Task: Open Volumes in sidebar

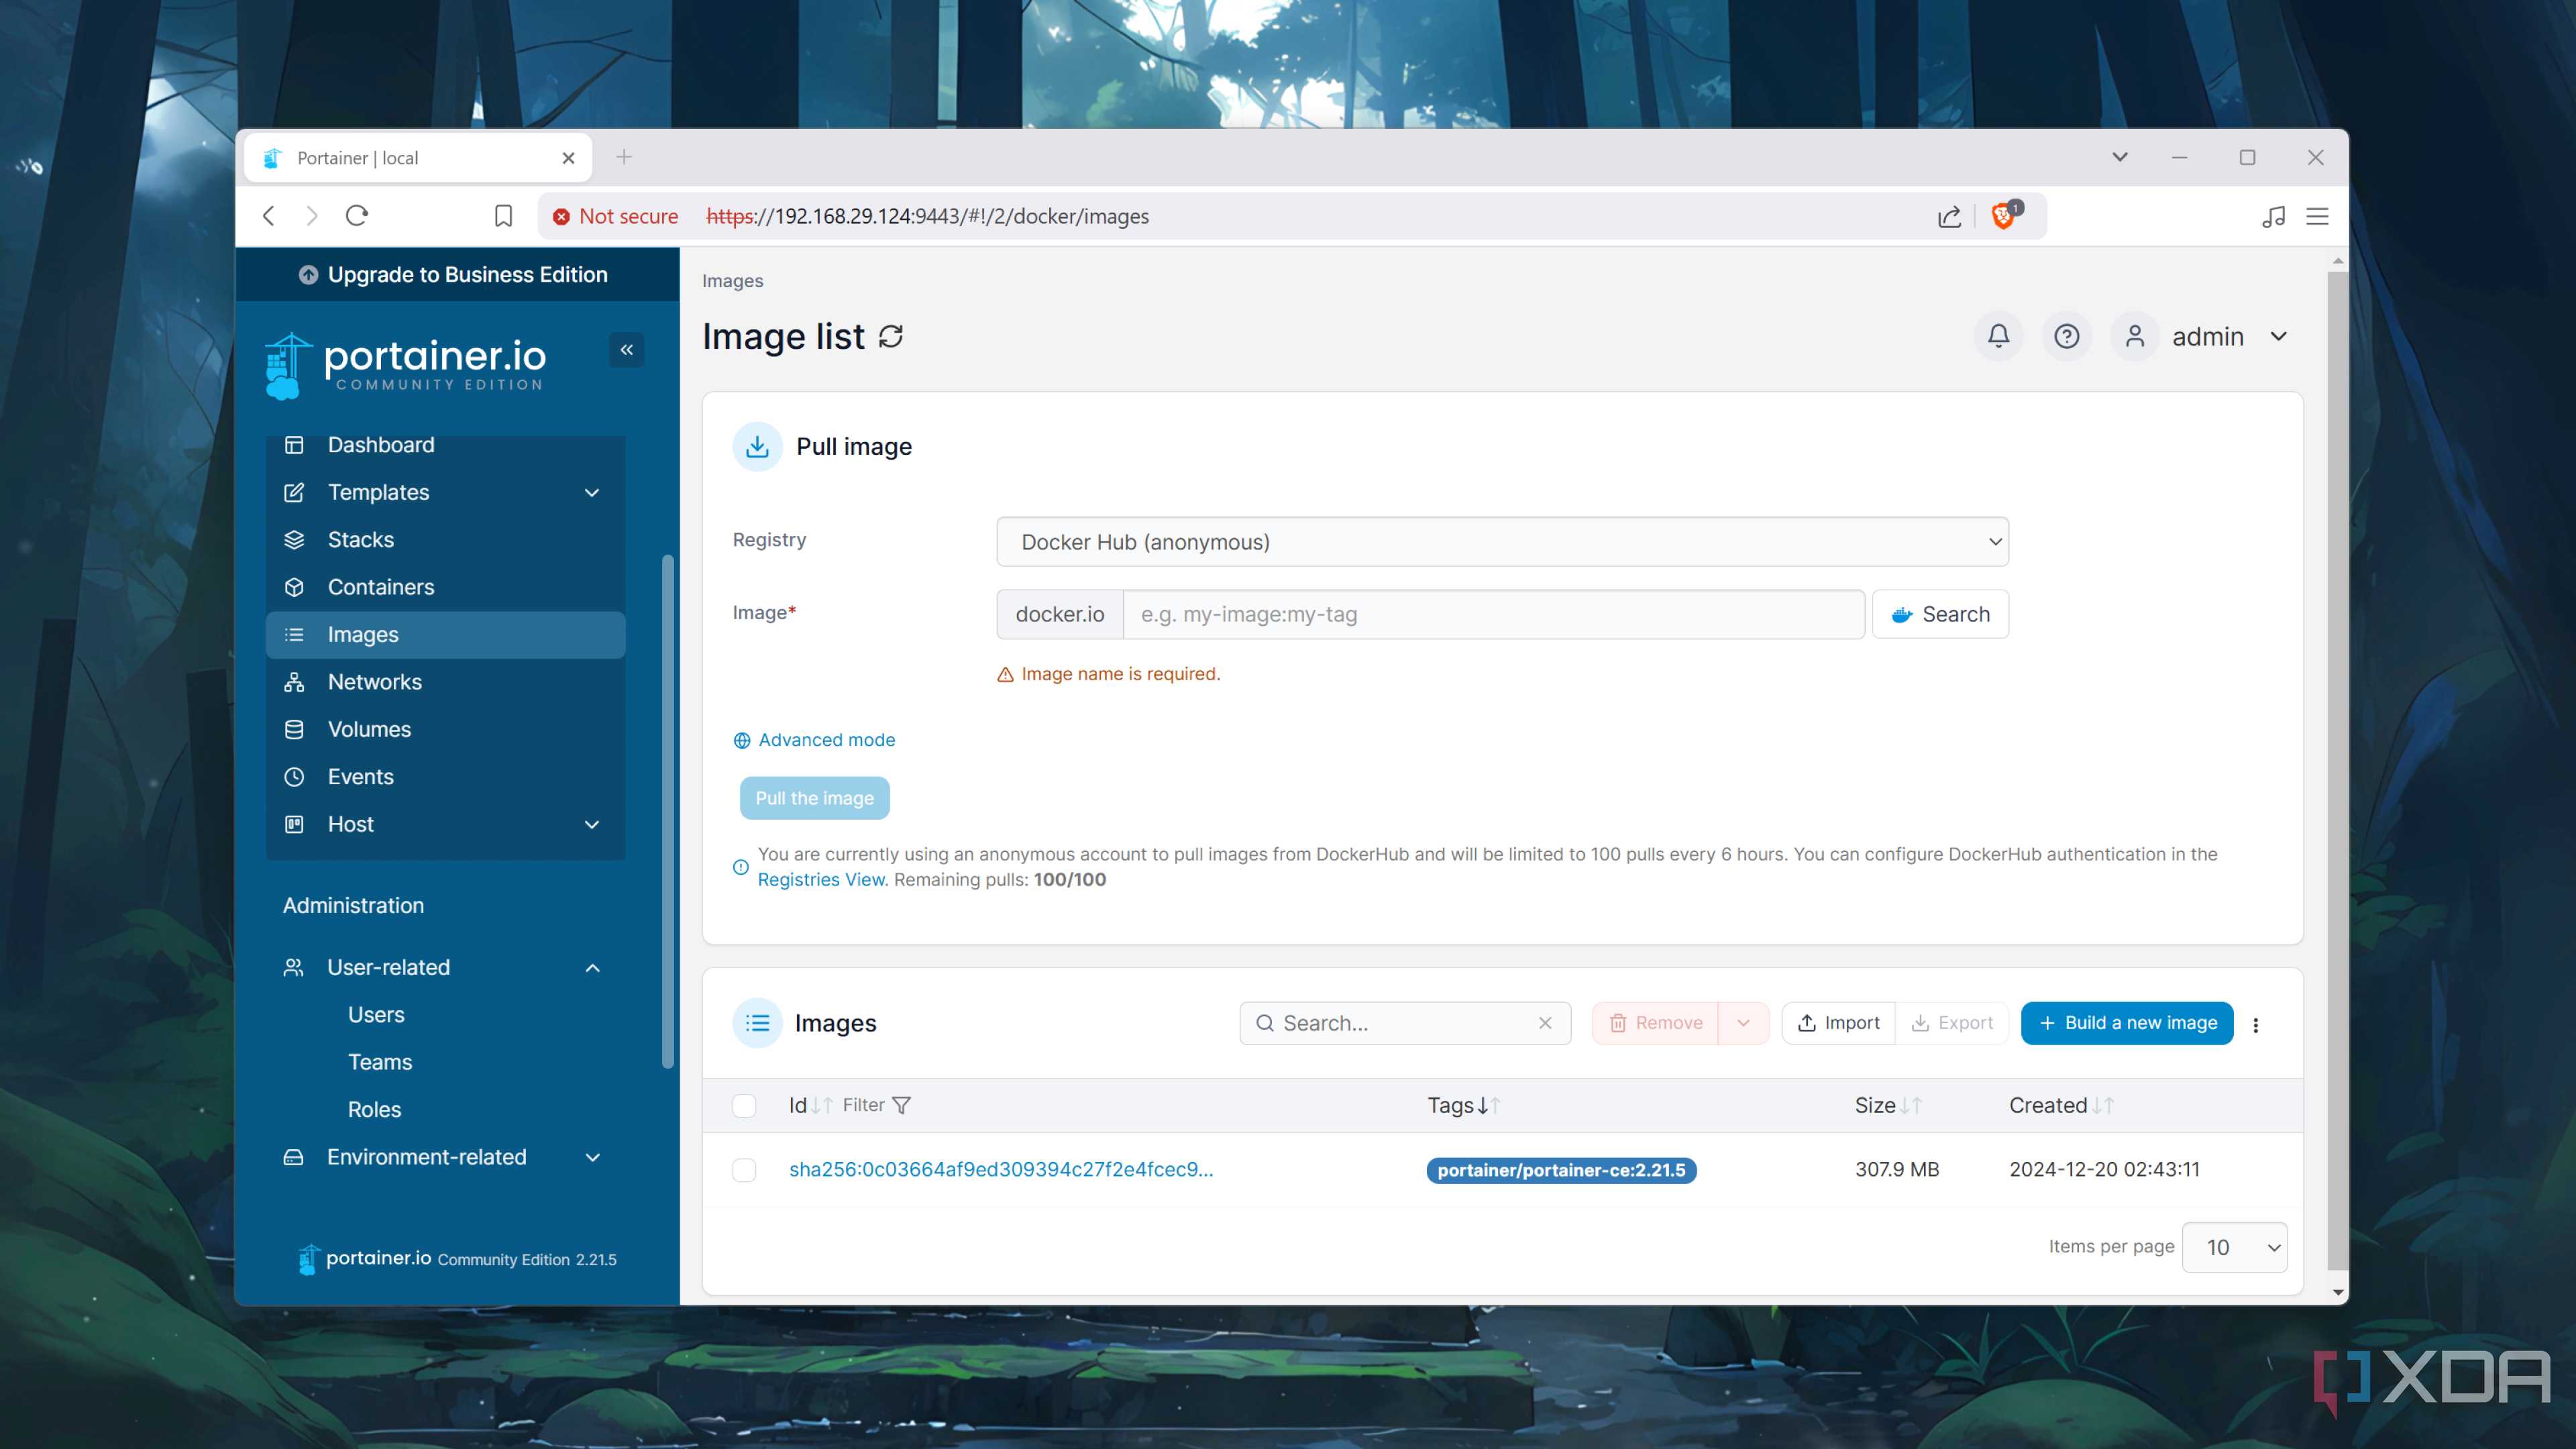Action: click(x=445, y=729)
